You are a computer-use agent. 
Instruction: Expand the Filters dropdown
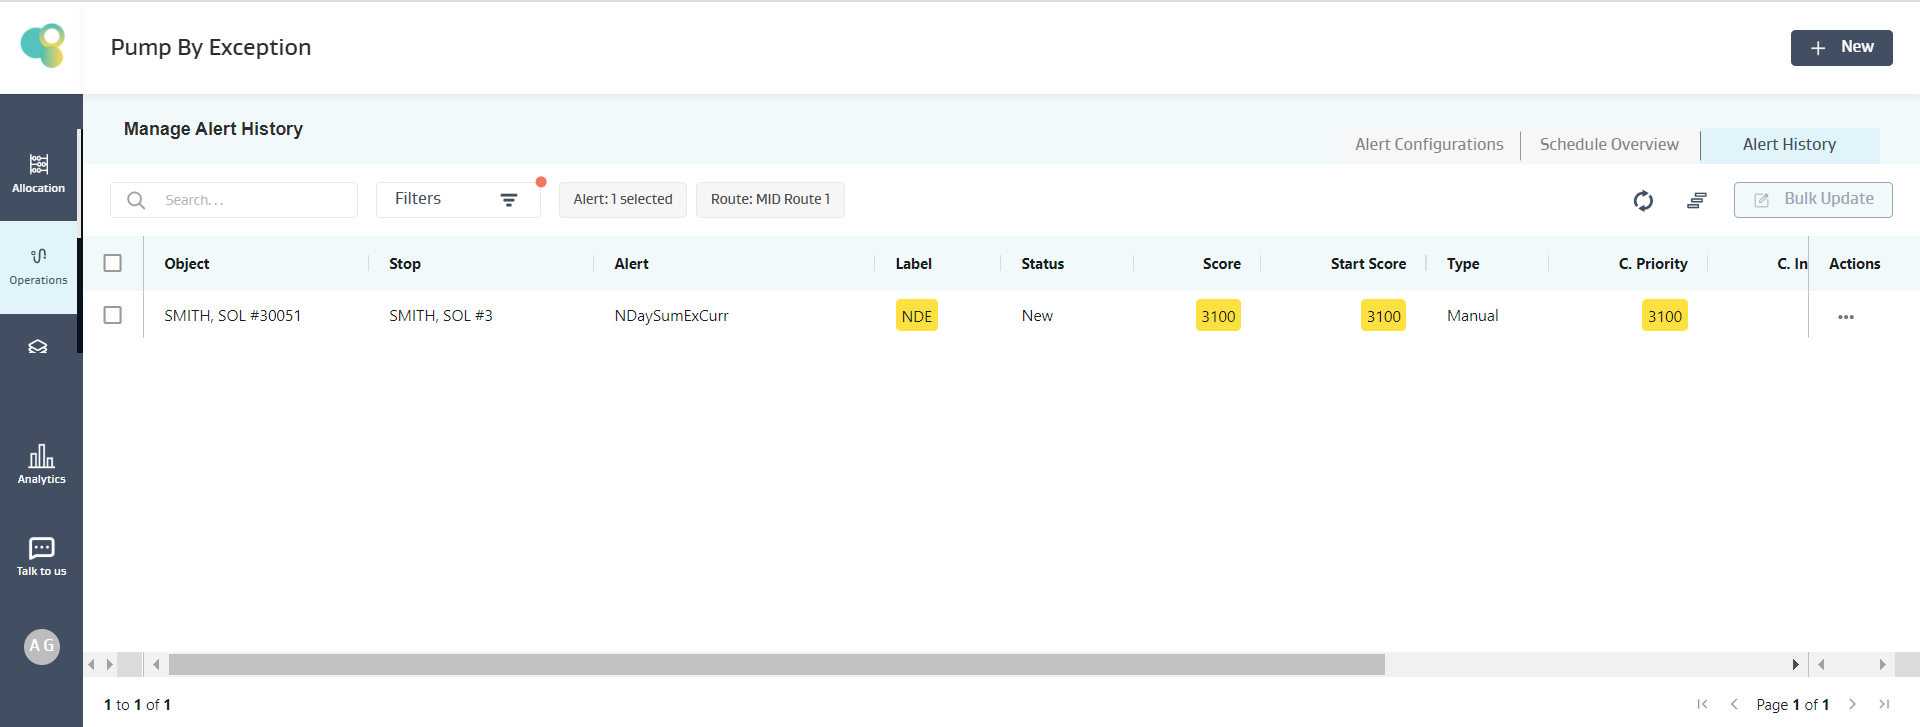(457, 199)
